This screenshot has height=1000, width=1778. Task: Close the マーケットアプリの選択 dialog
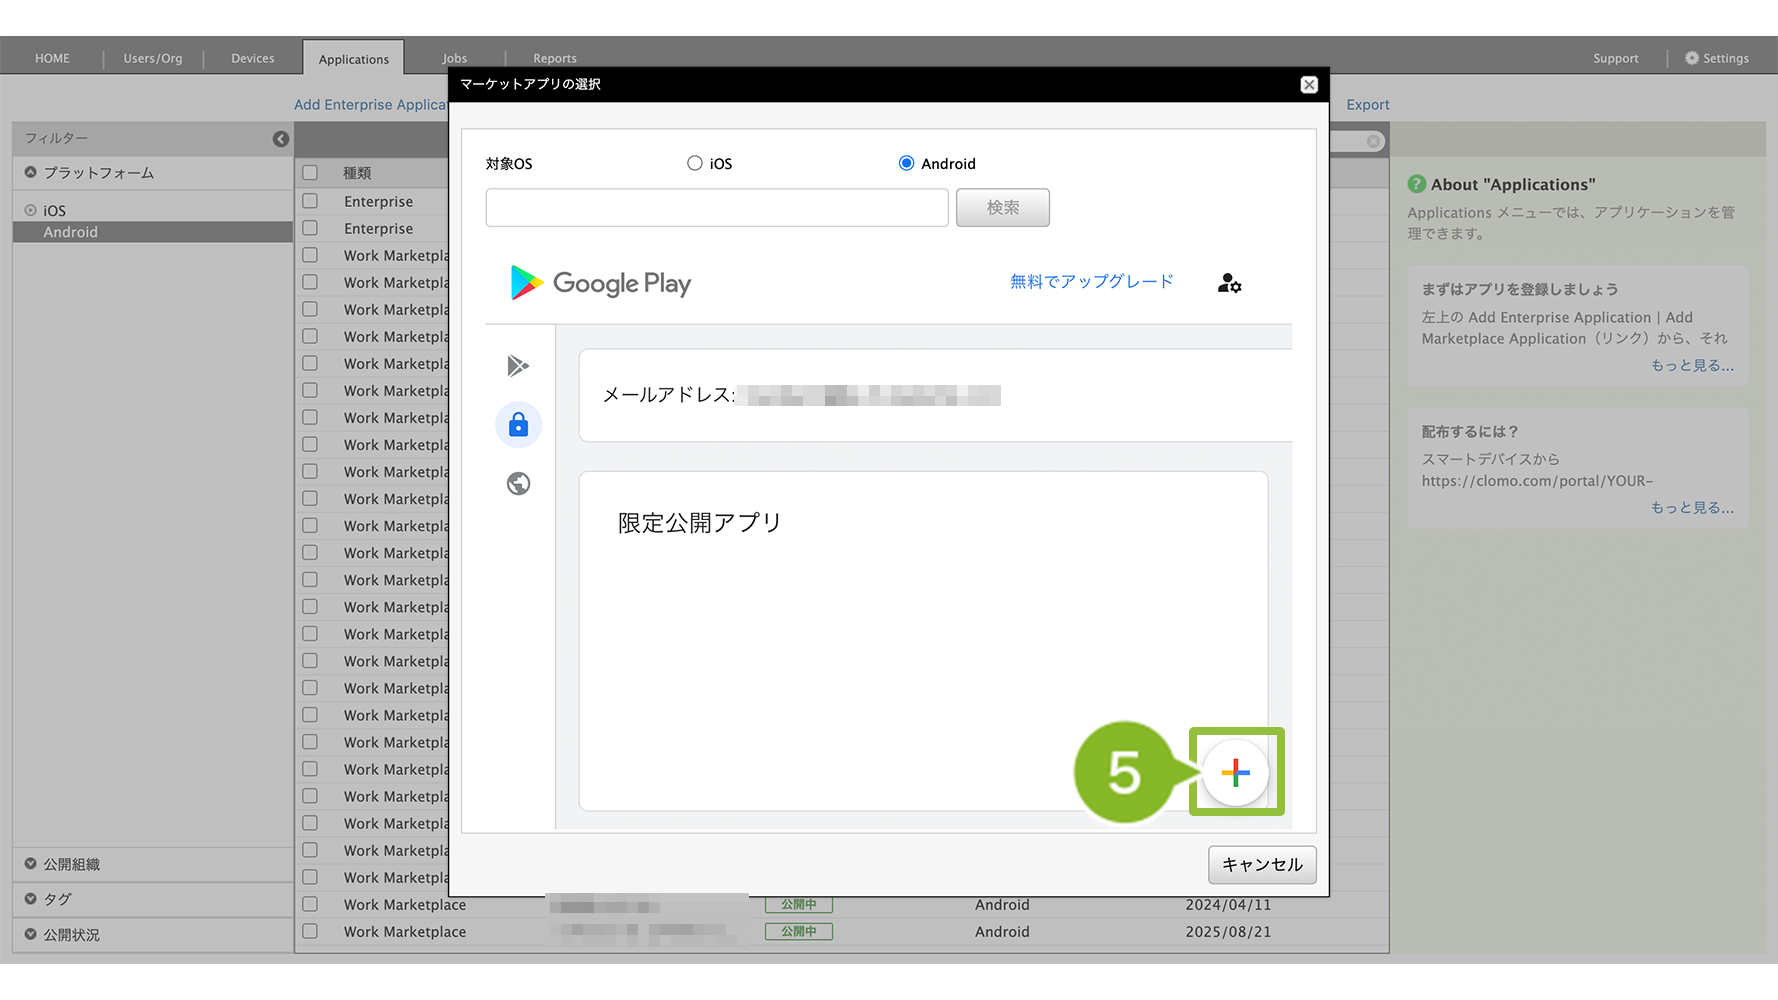point(1308,85)
